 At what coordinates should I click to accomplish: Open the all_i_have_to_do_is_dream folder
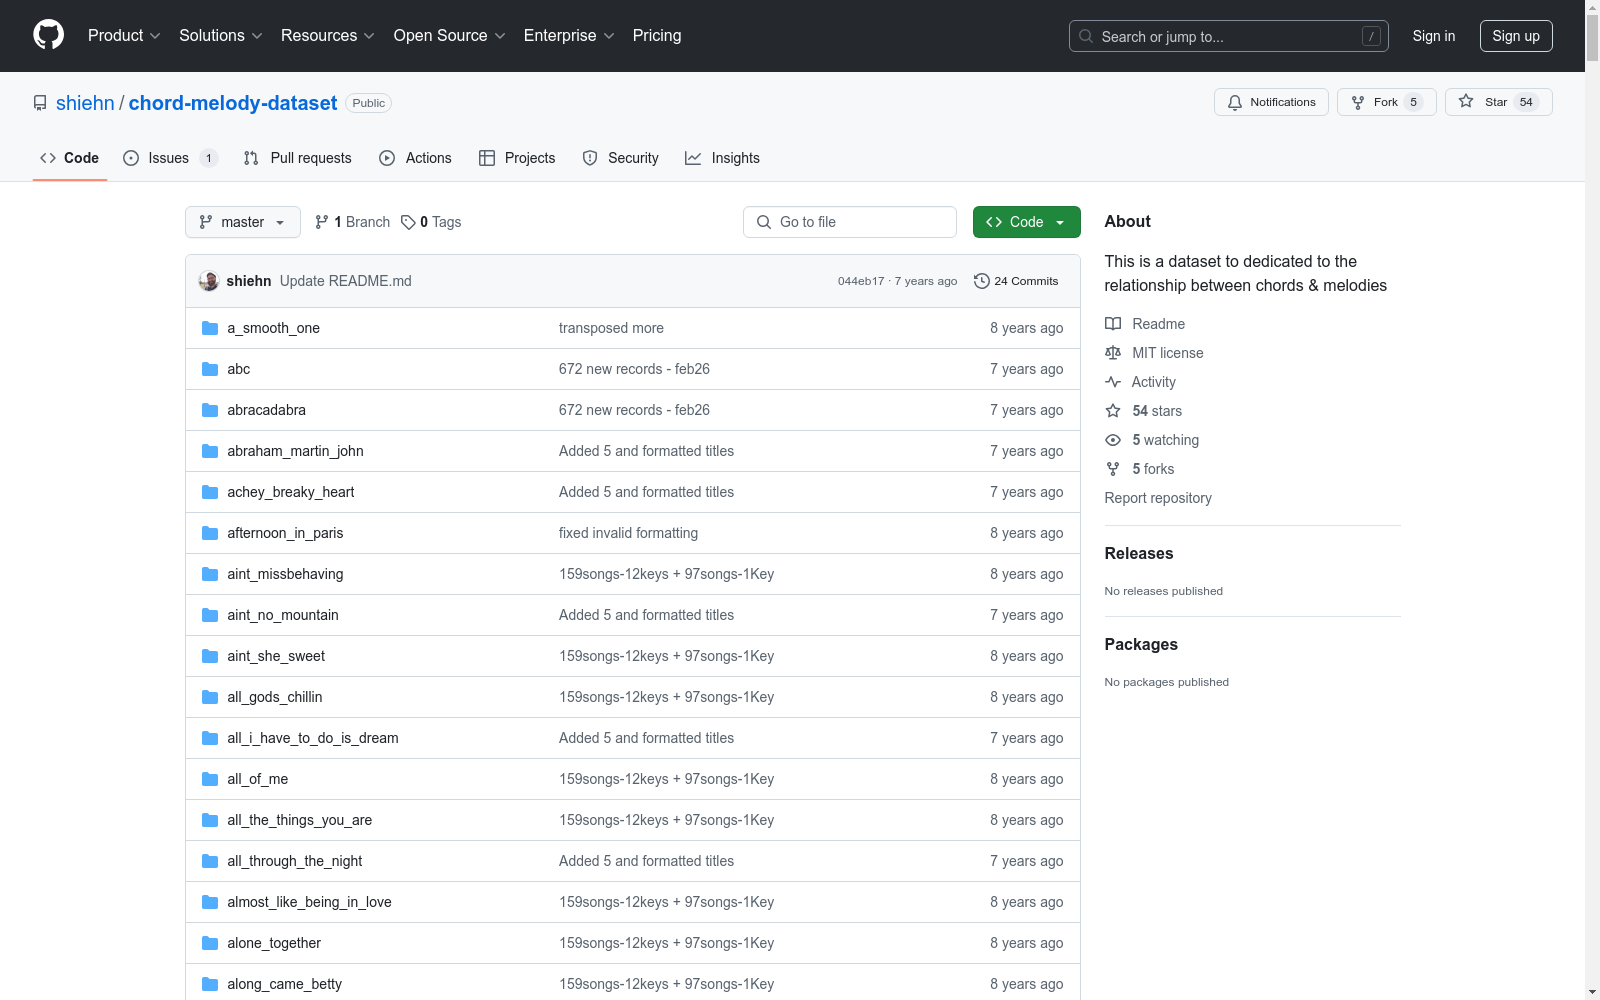point(313,738)
